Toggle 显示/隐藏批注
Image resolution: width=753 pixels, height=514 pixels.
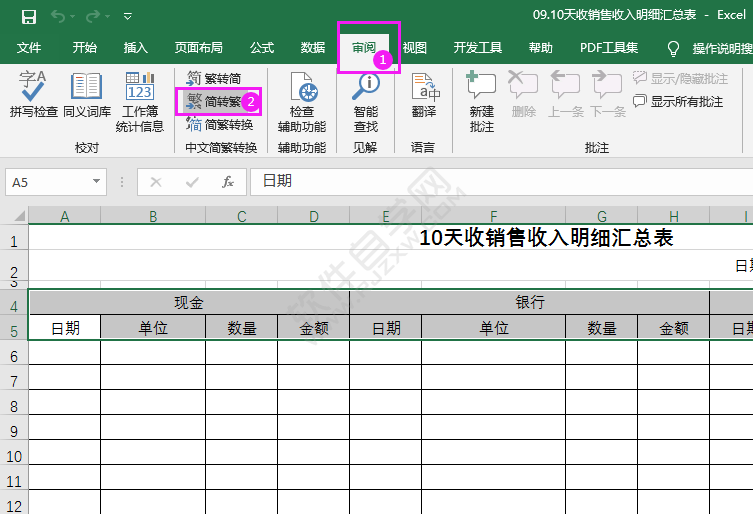tap(680, 78)
